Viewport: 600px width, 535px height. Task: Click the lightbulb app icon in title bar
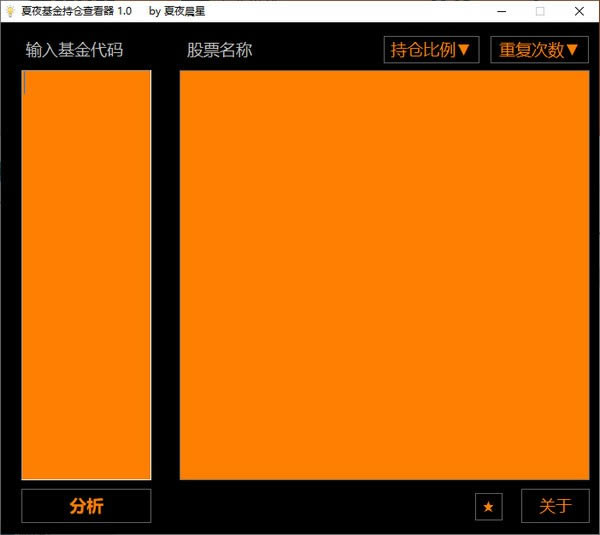click(x=11, y=11)
